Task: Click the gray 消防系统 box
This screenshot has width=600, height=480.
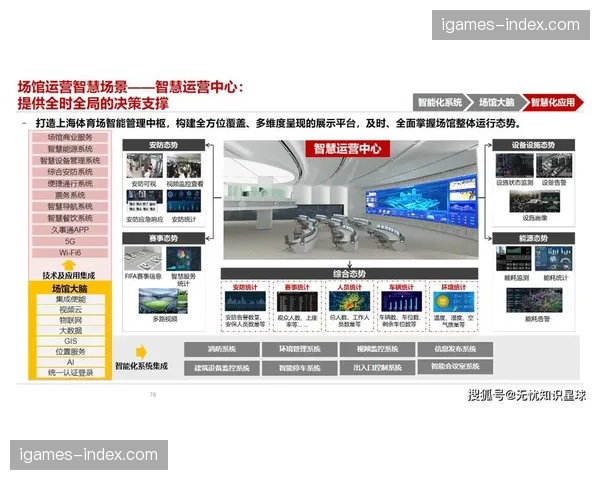Action: (x=222, y=349)
